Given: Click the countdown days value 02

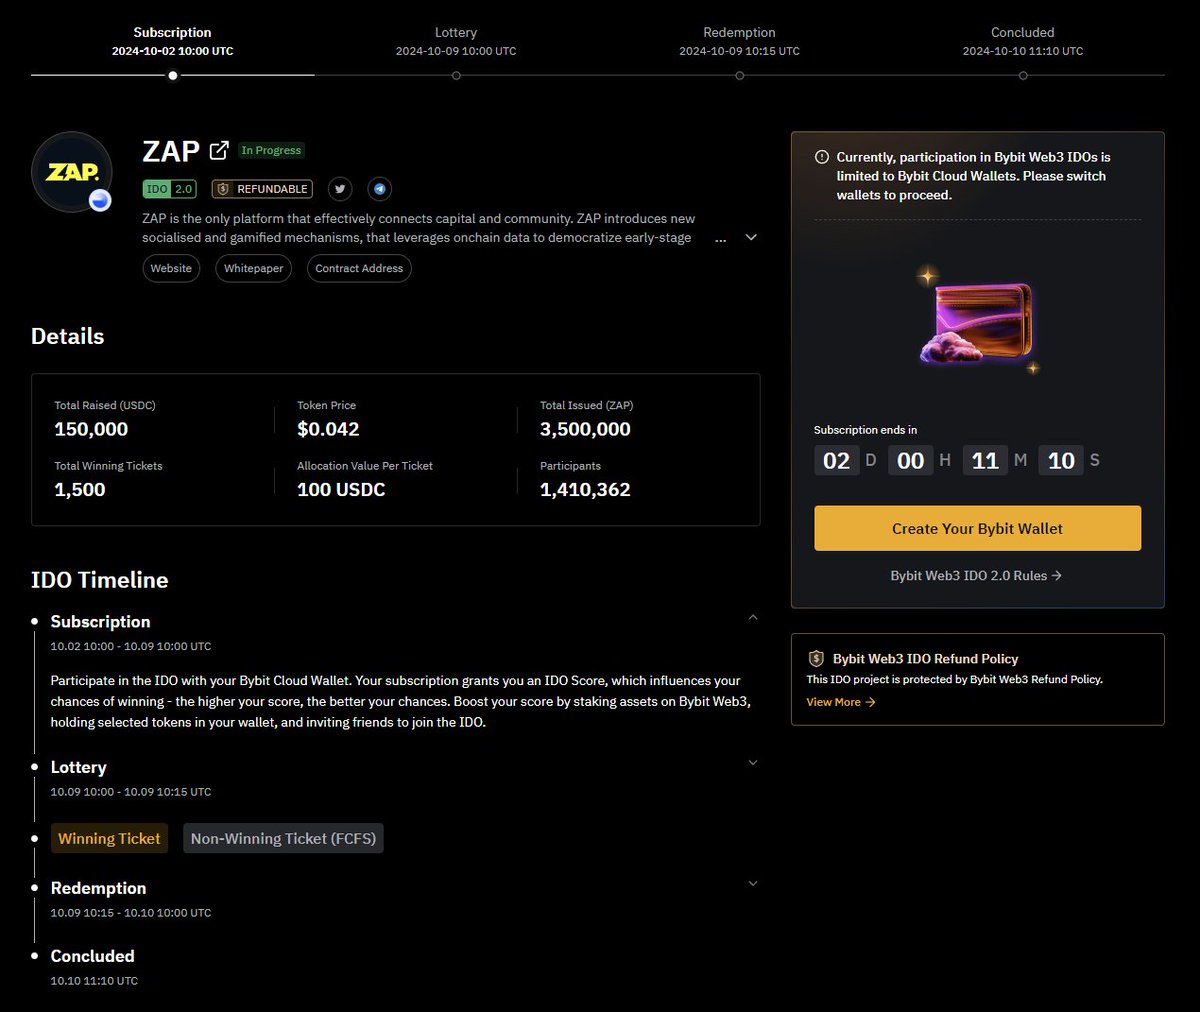Looking at the screenshot, I should [836, 460].
